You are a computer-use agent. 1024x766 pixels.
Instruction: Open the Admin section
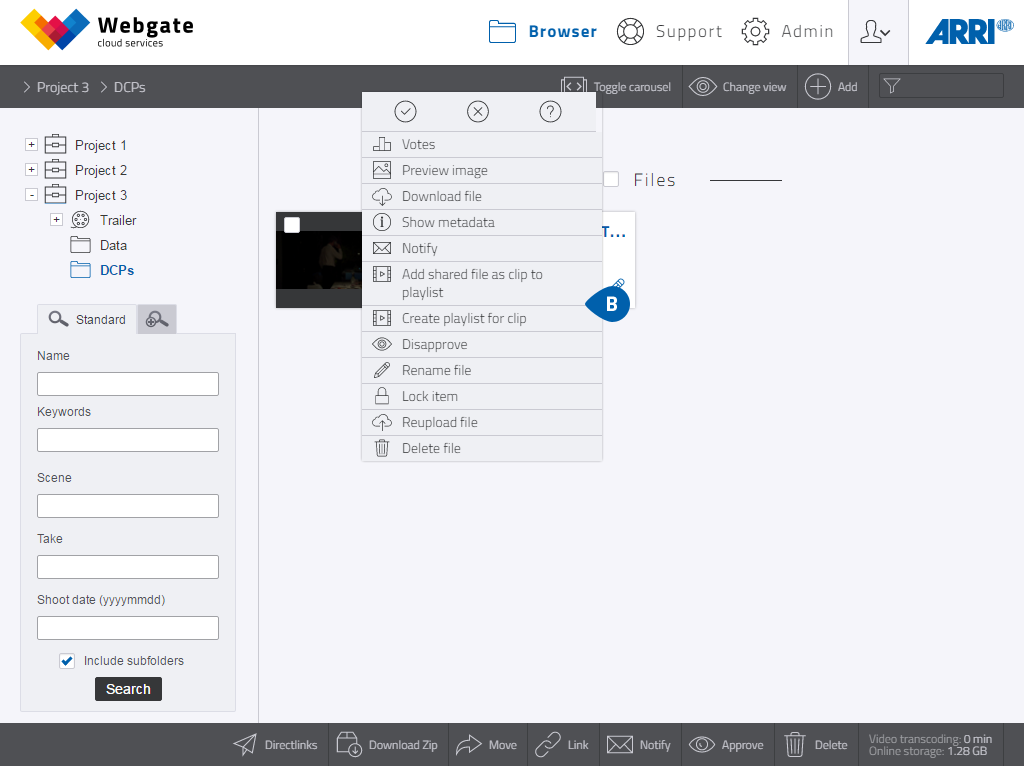(788, 31)
